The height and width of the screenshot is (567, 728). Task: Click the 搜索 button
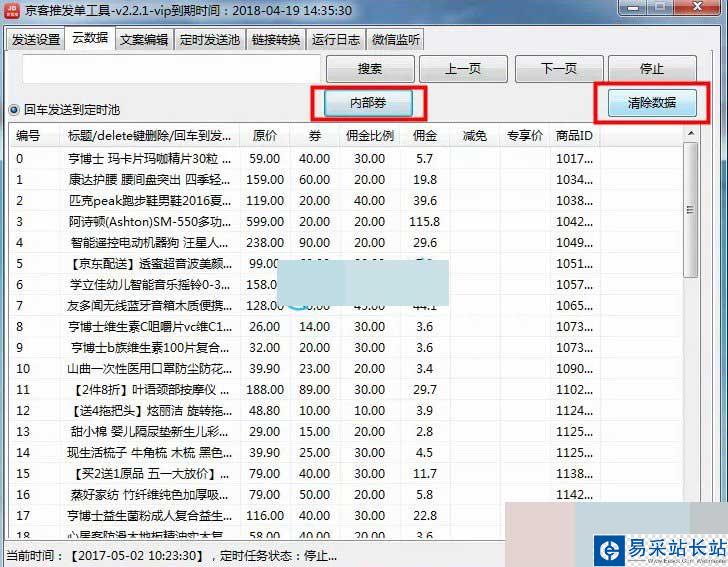(x=370, y=69)
